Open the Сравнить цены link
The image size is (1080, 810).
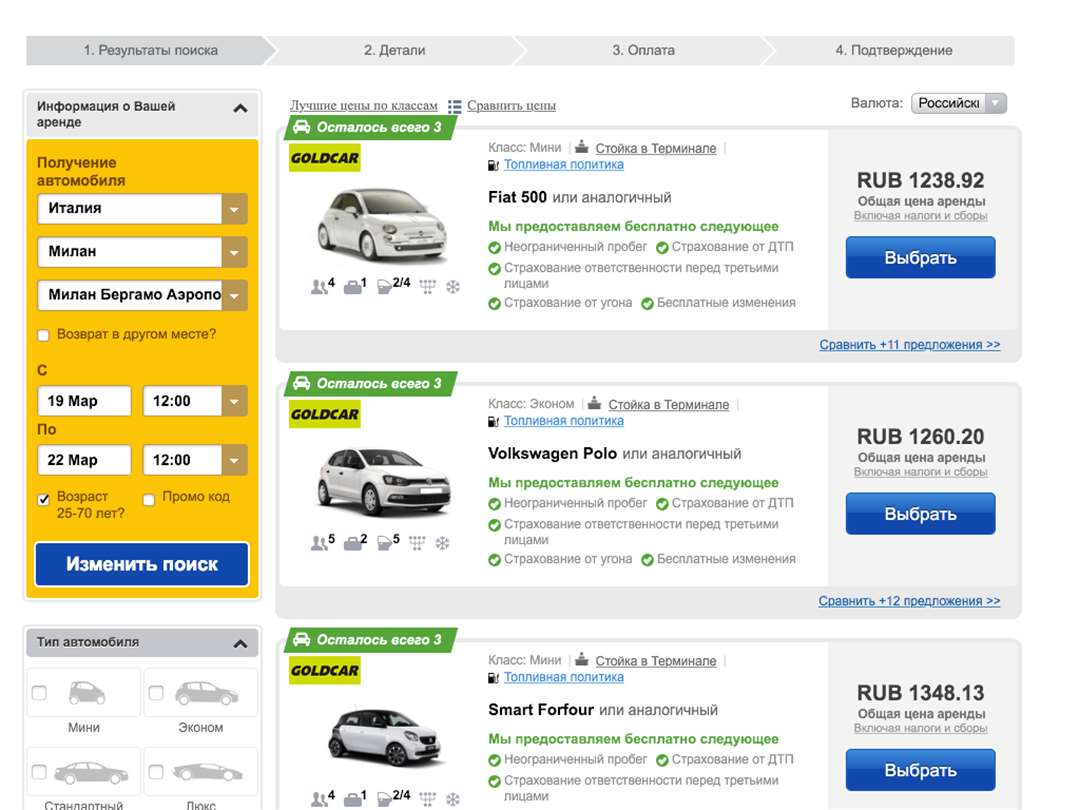(511, 105)
